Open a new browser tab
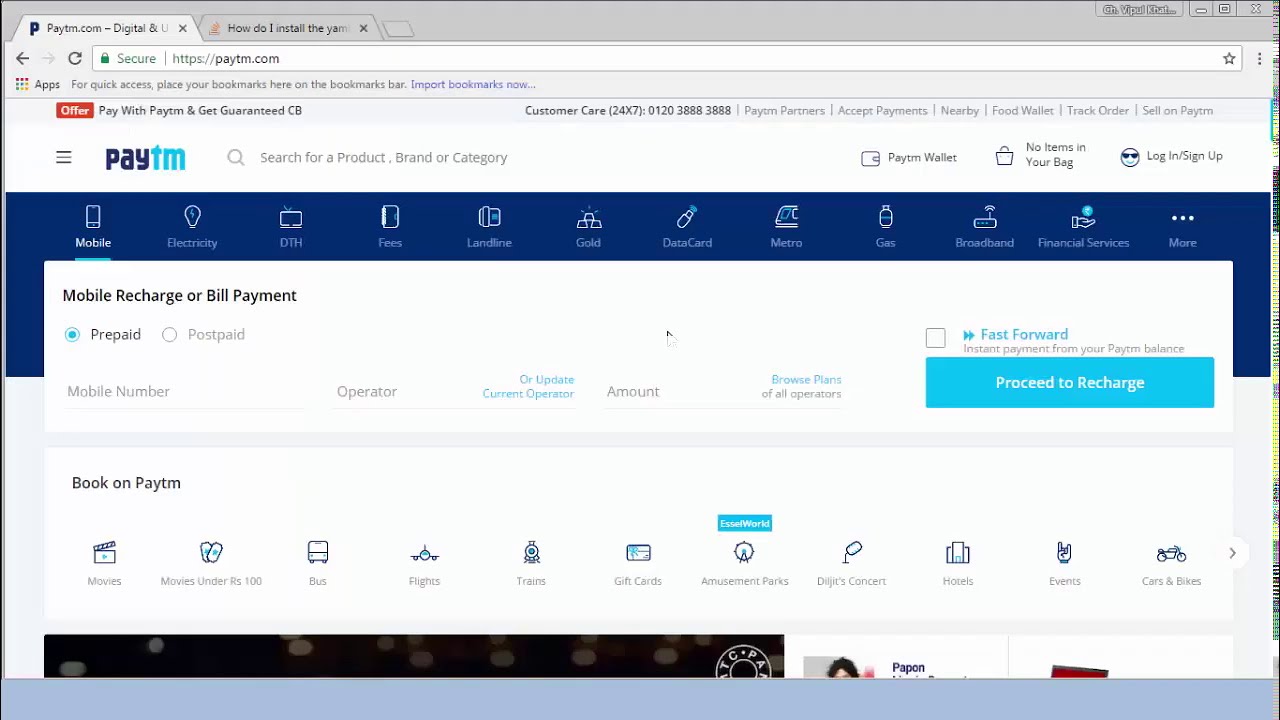The height and width of the screenshot is (720, 1280). click(x=398, y=29)
